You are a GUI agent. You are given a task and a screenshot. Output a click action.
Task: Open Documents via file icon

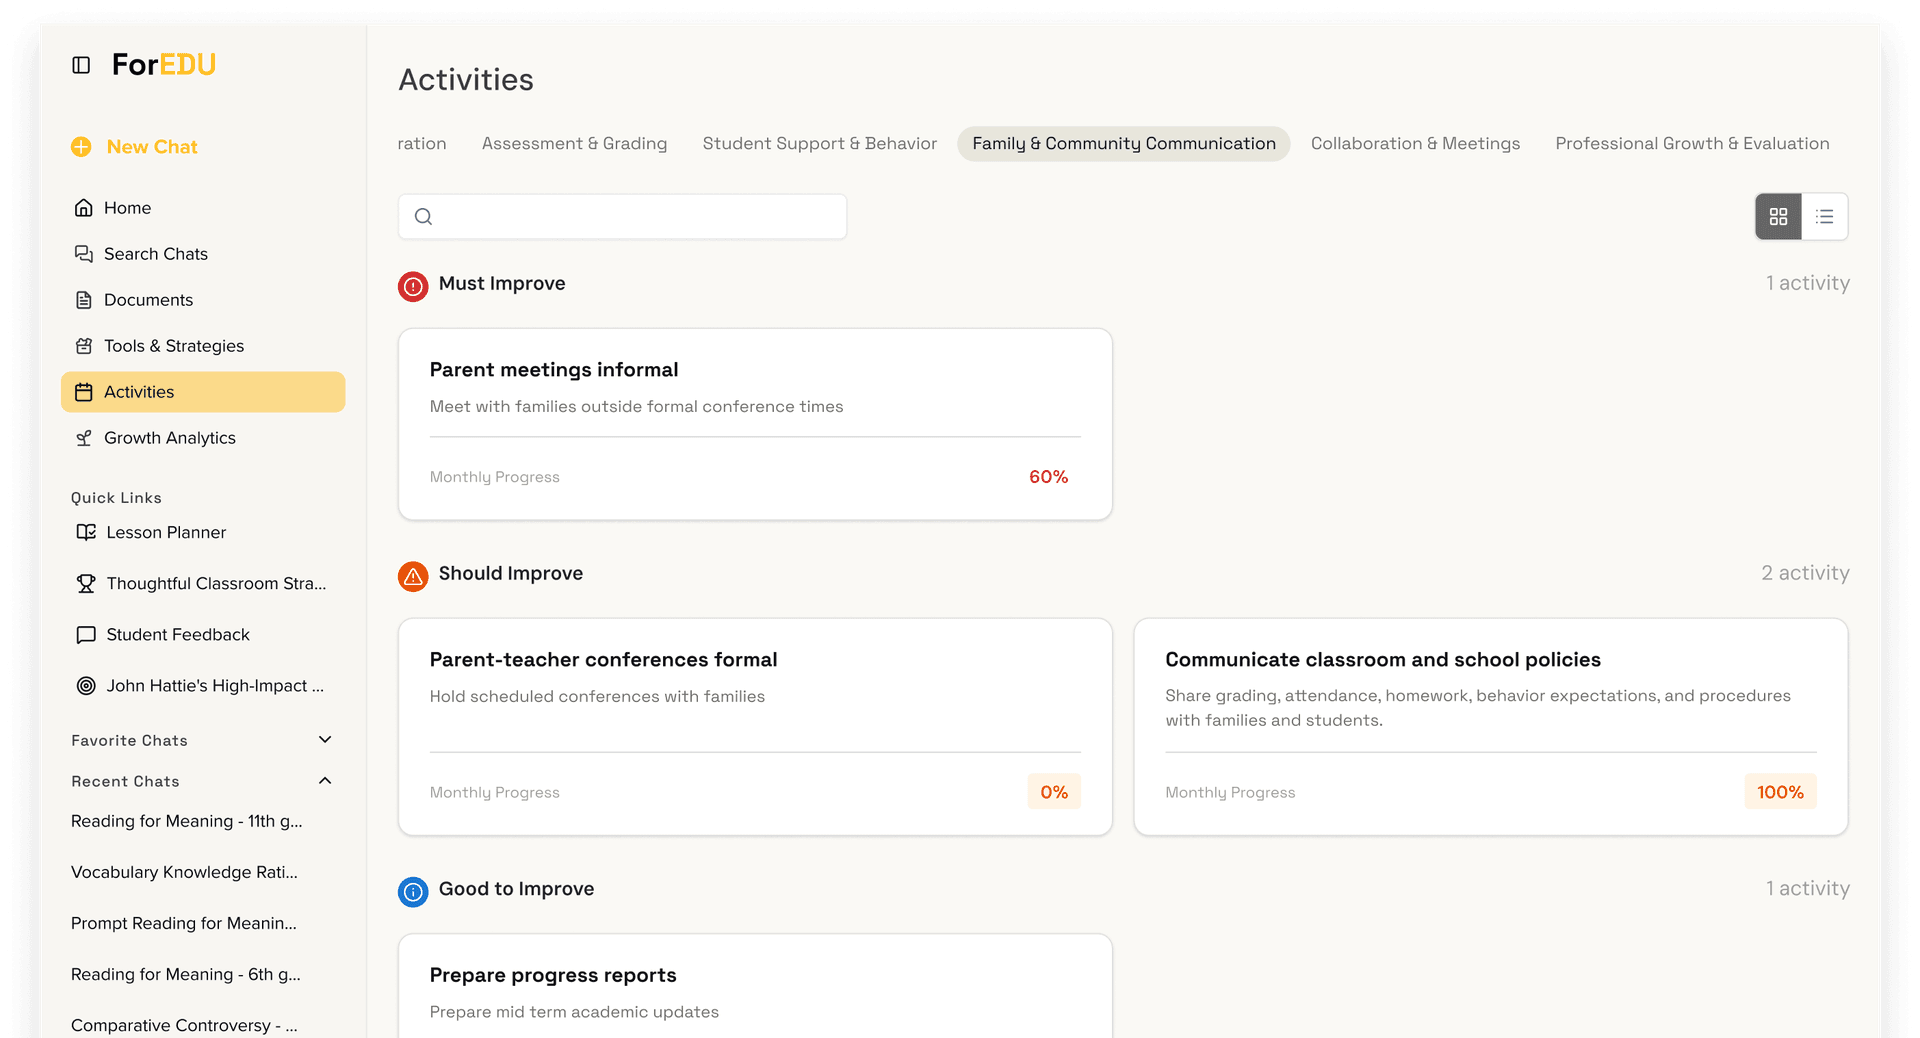84,300
